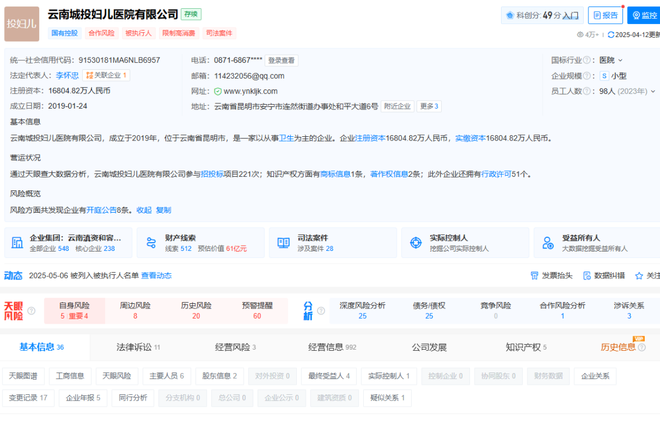The width and height of the screenshot is (660, 426).
Task: Click the 股东信息 2 sub-tab
Action: (219, 376)
